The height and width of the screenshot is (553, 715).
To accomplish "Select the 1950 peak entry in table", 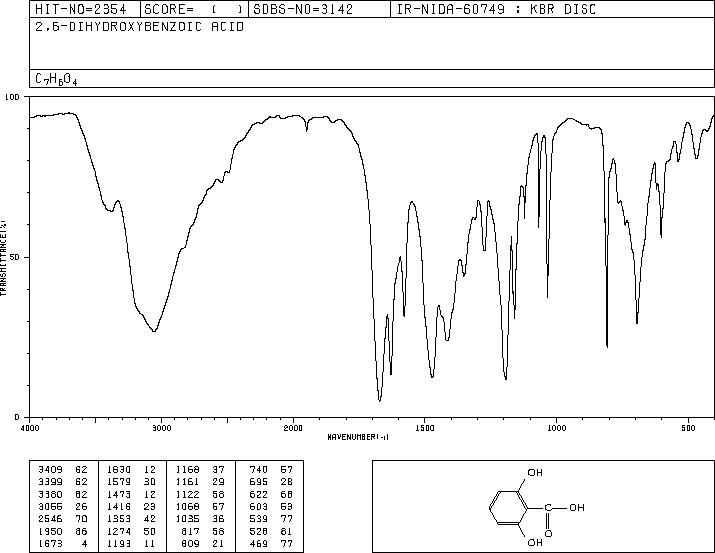I will [63, 532].
